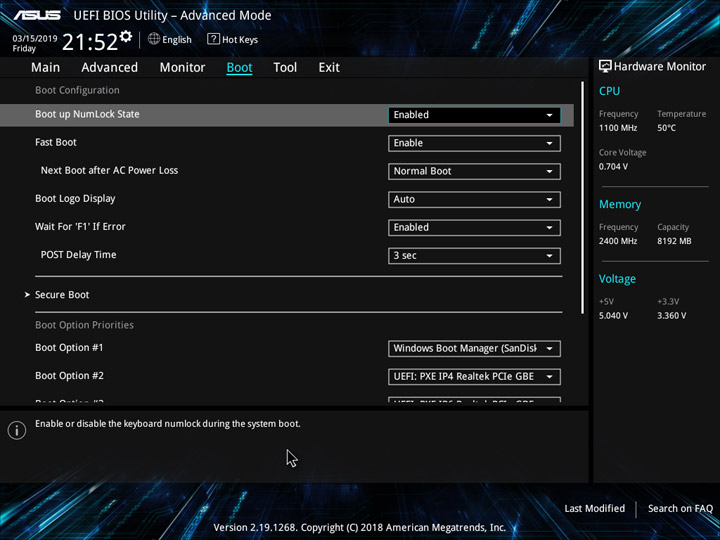This screenshot has width=720, height=540.
Task: Click the Wait For 'F1' If Error label
Action: (80, 226)
